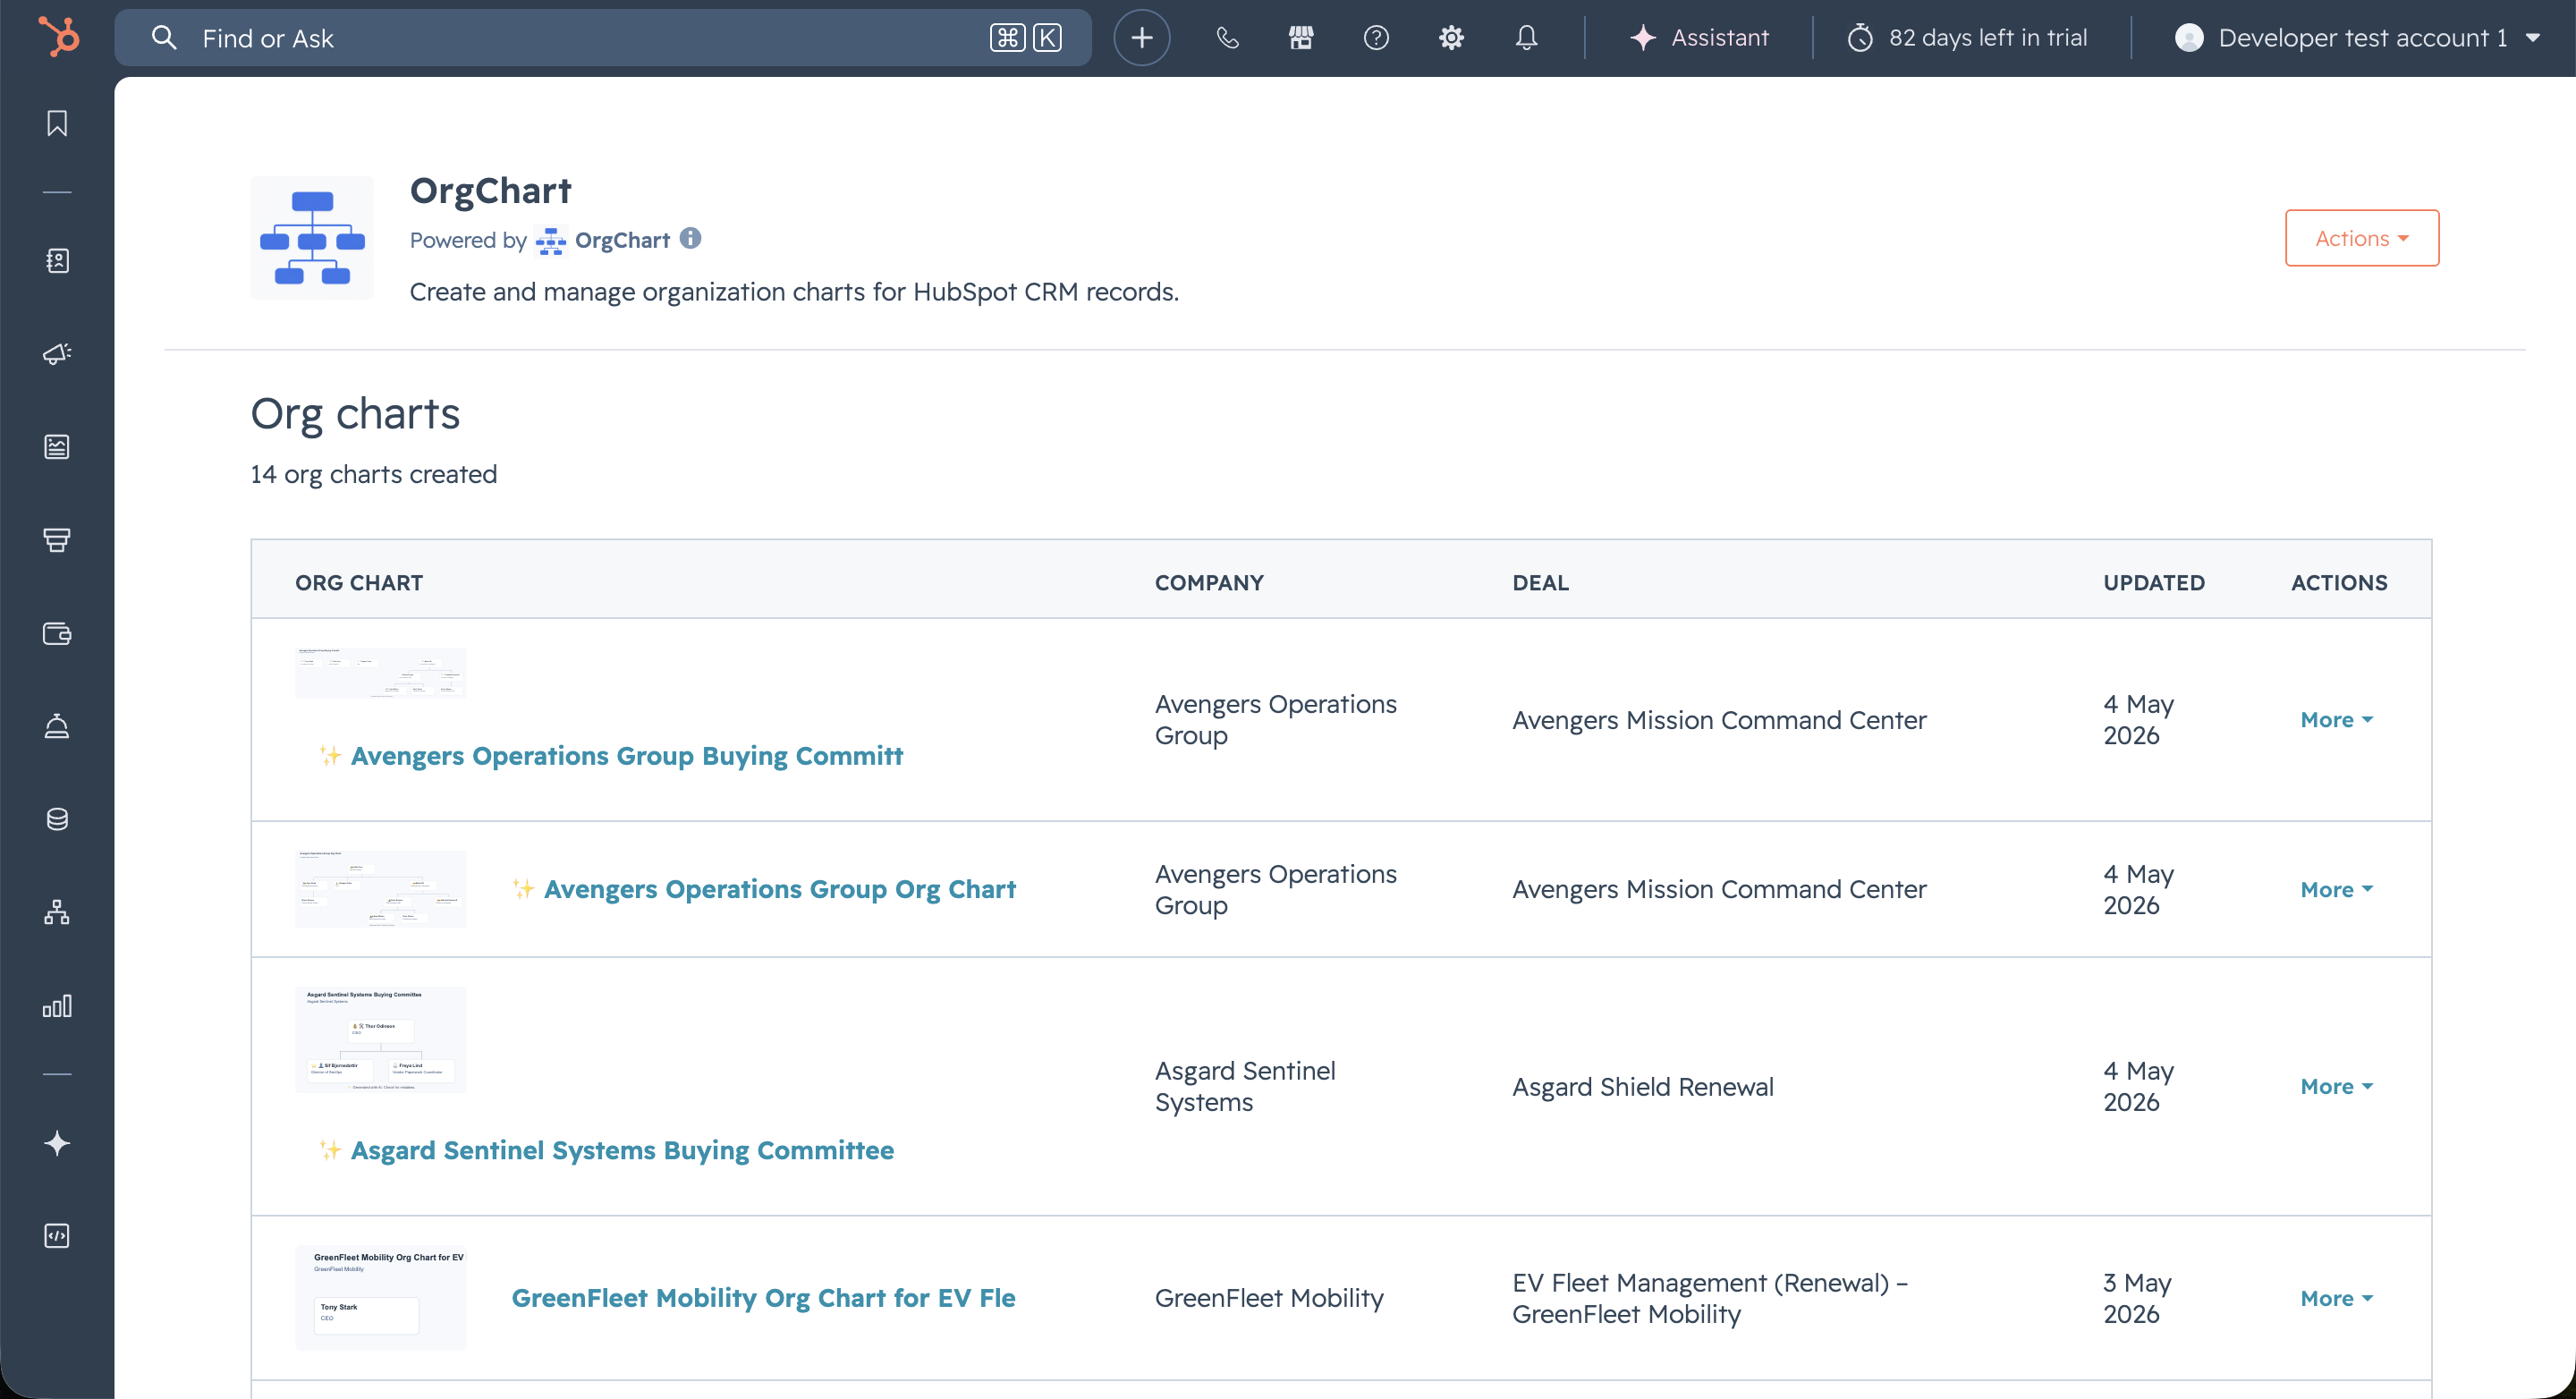Viewport: 2576px width, 1399px height.
Task: Open Automation workflow icon in sidebar
Action: click(x=57, y=912)
